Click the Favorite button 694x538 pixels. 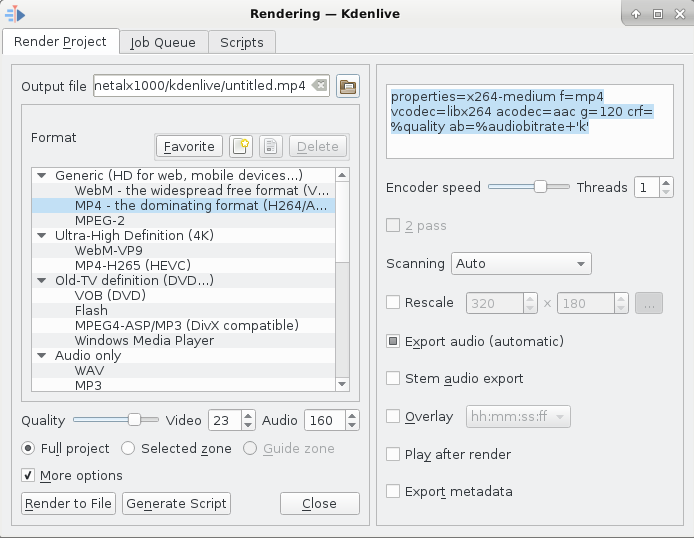(189, 146)
